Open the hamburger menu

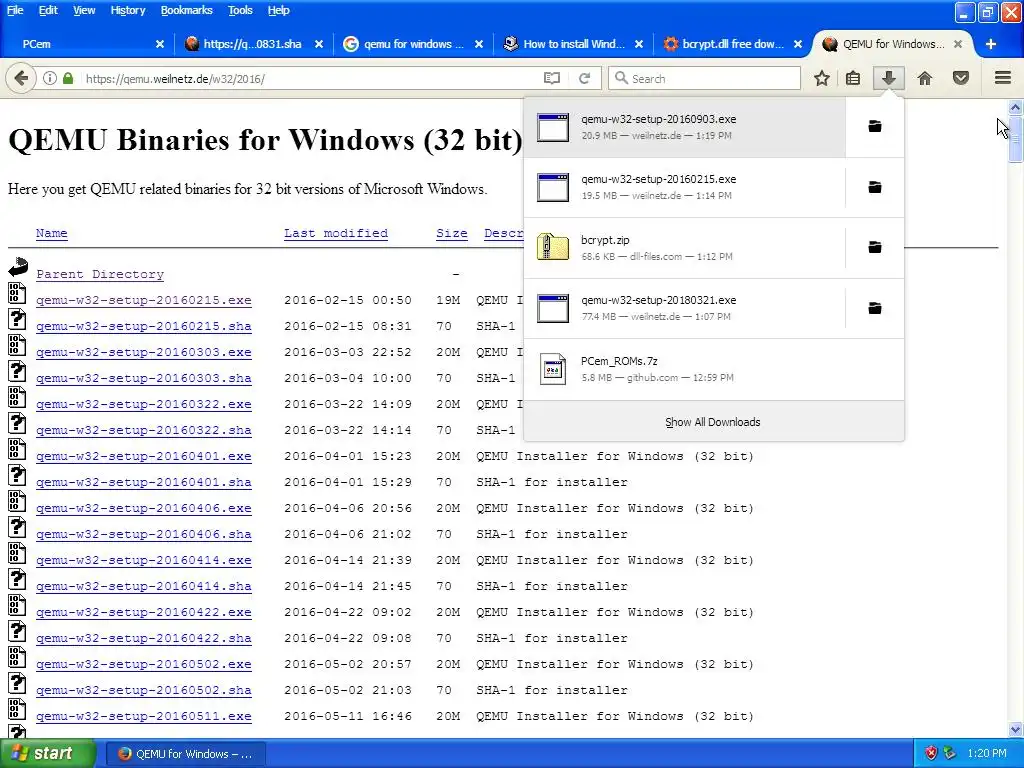click(x=1003, y=78)
